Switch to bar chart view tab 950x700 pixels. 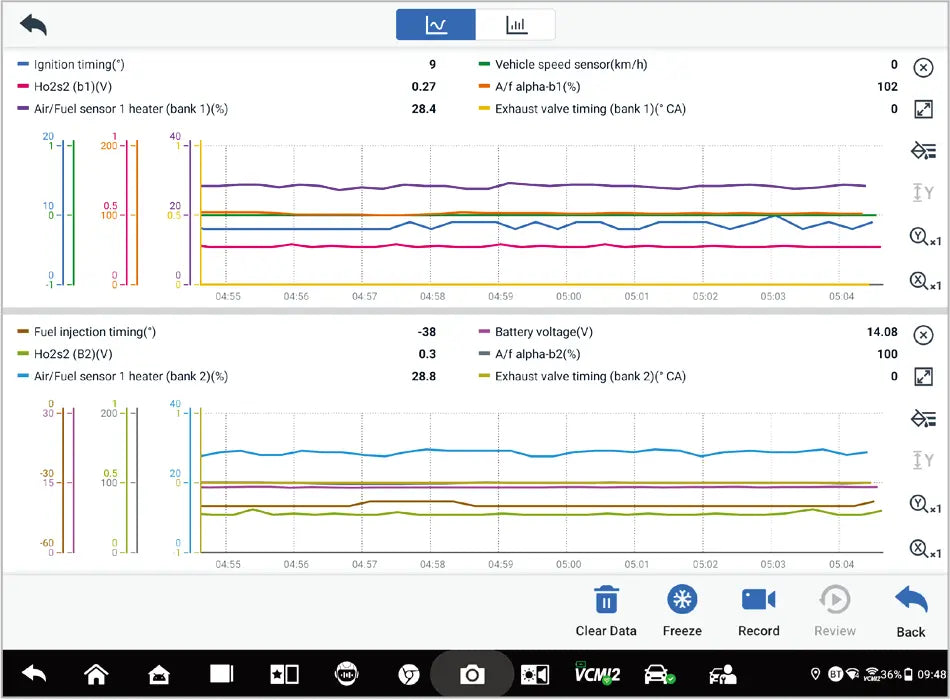516,25
